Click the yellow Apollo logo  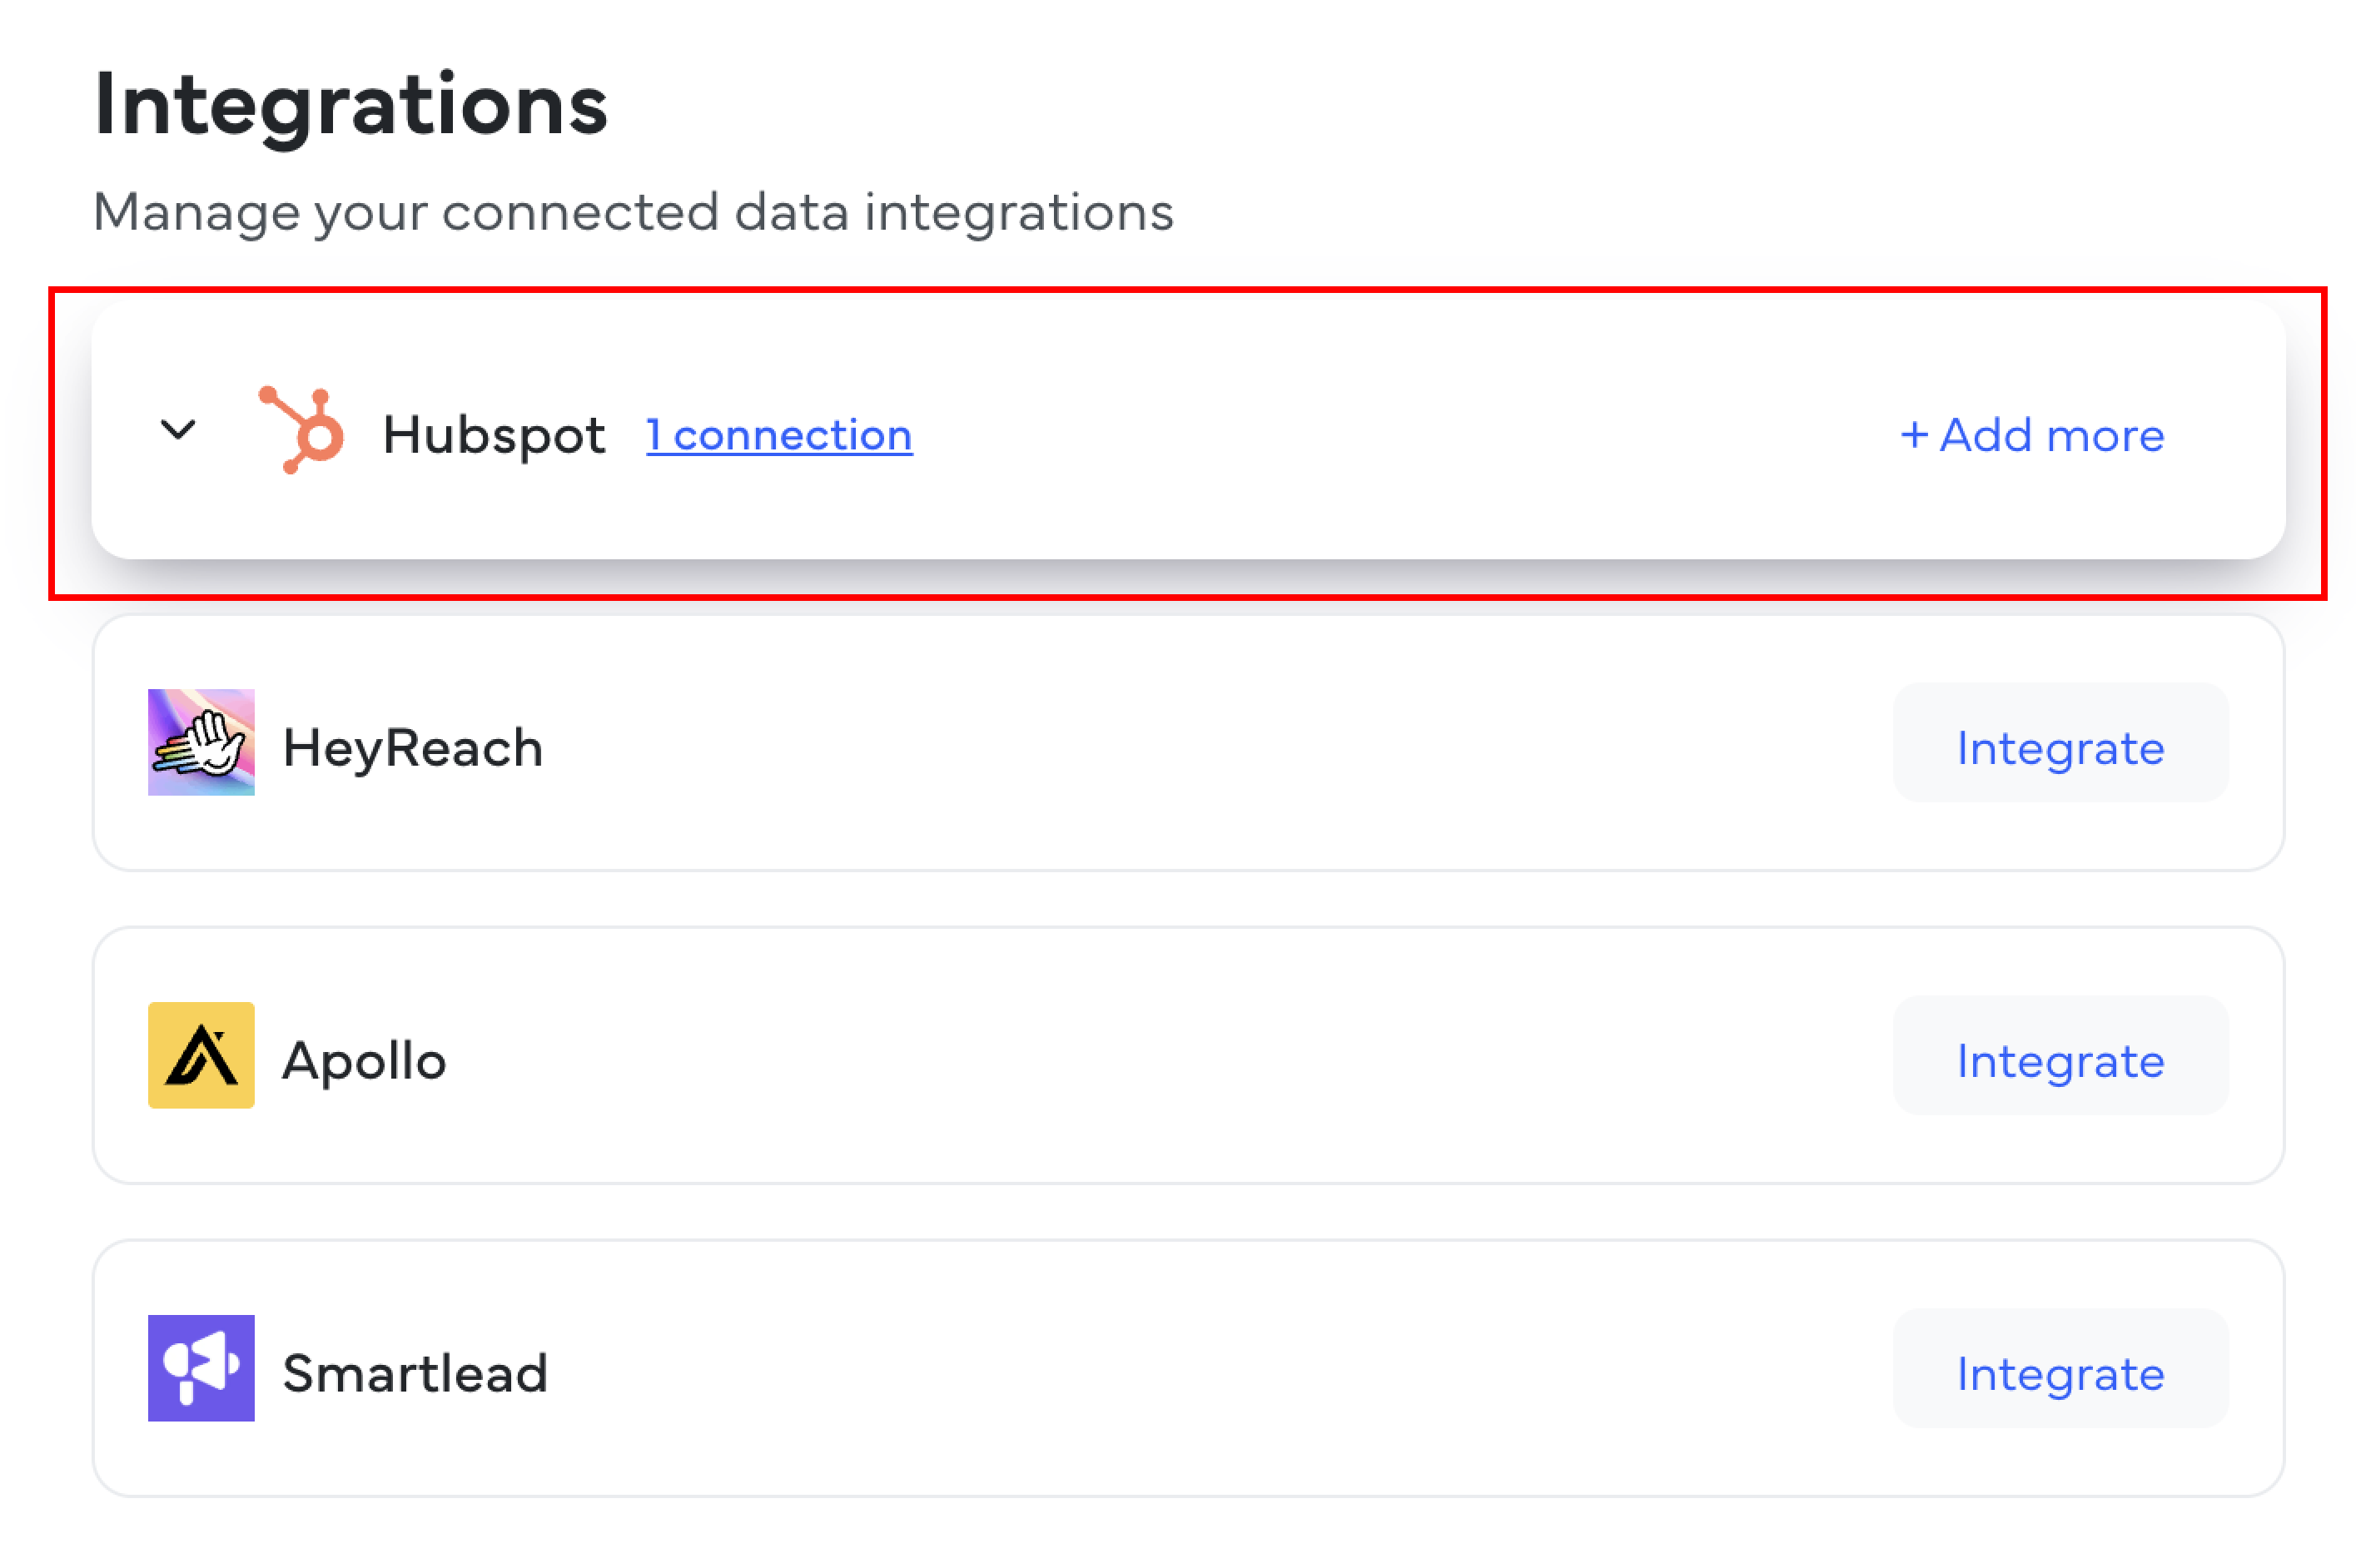point(201,1055)
